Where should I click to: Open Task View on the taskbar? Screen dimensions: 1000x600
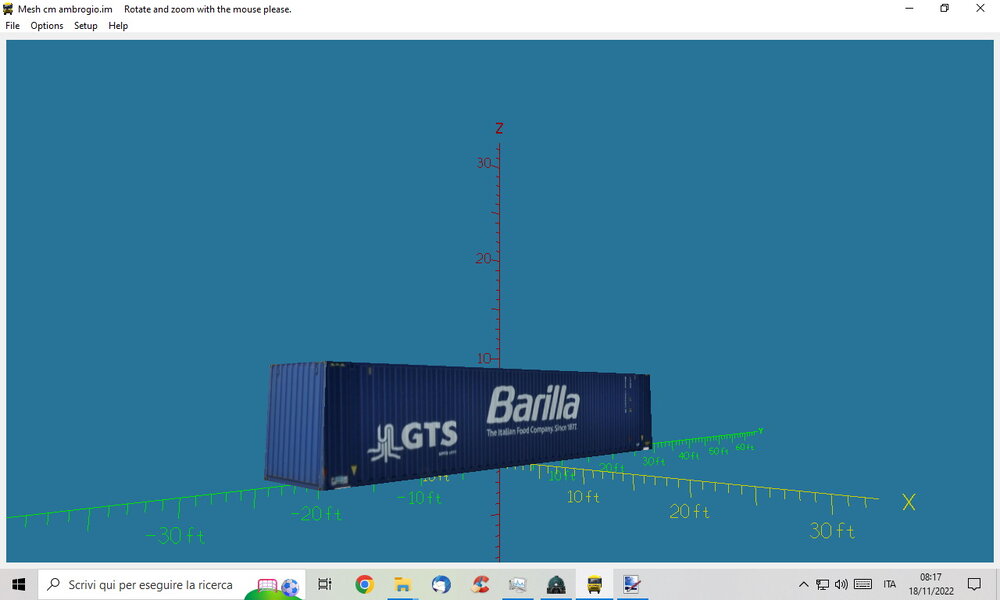pyautogui.click(x=325, y=584)
